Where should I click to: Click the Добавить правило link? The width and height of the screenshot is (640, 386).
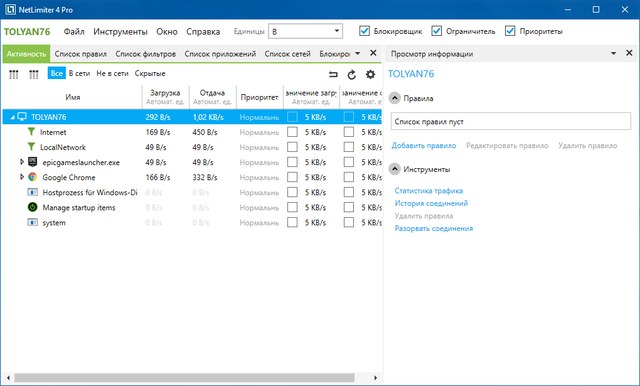pyautogui.click(x=424, y=146)
